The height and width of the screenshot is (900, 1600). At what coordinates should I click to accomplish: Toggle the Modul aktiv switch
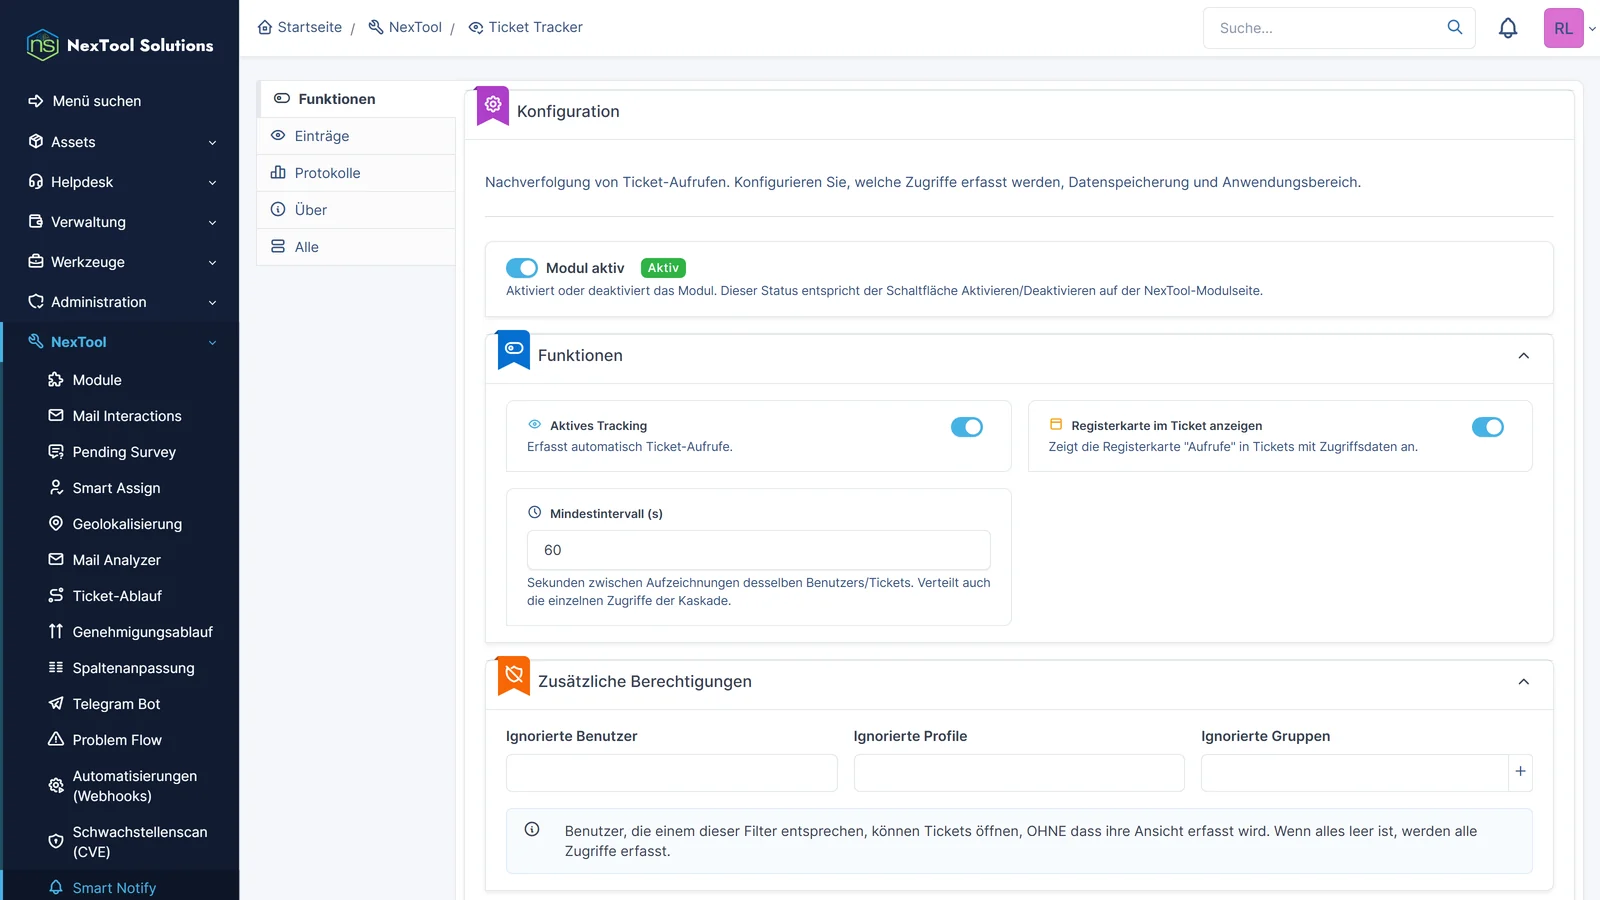[x=522, y=268]
